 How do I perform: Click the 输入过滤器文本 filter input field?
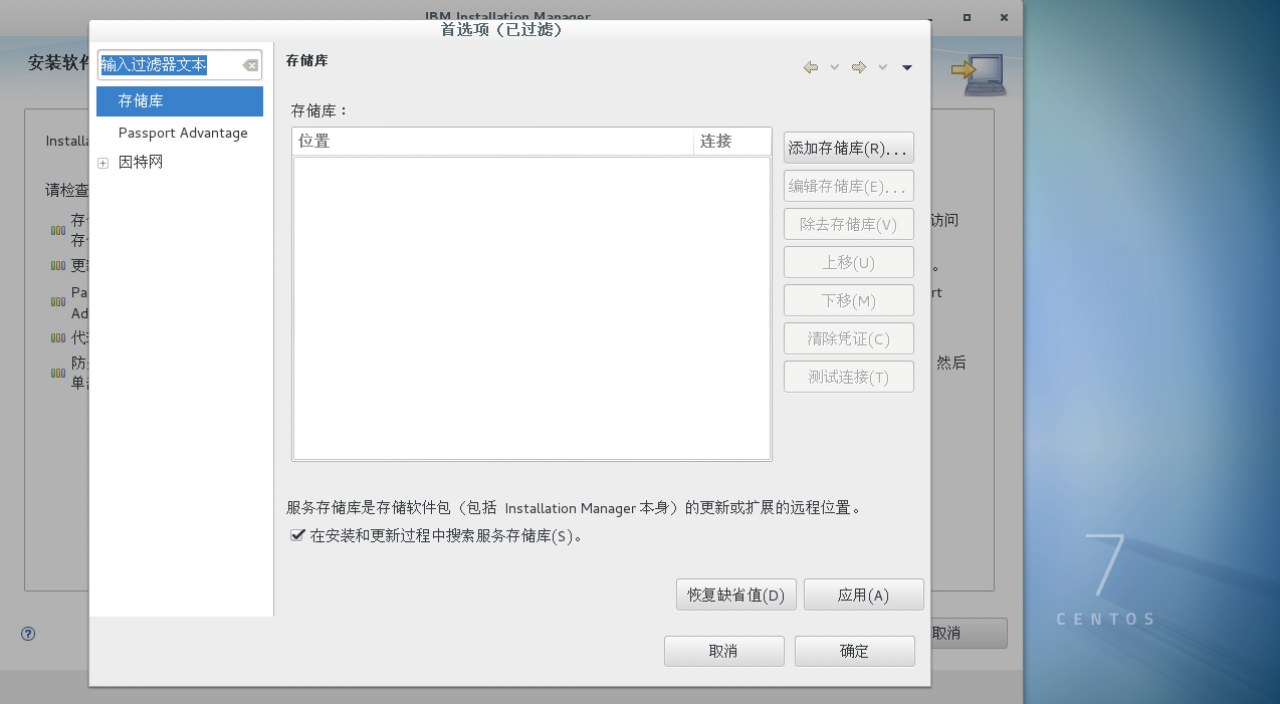tap(168, 66)
